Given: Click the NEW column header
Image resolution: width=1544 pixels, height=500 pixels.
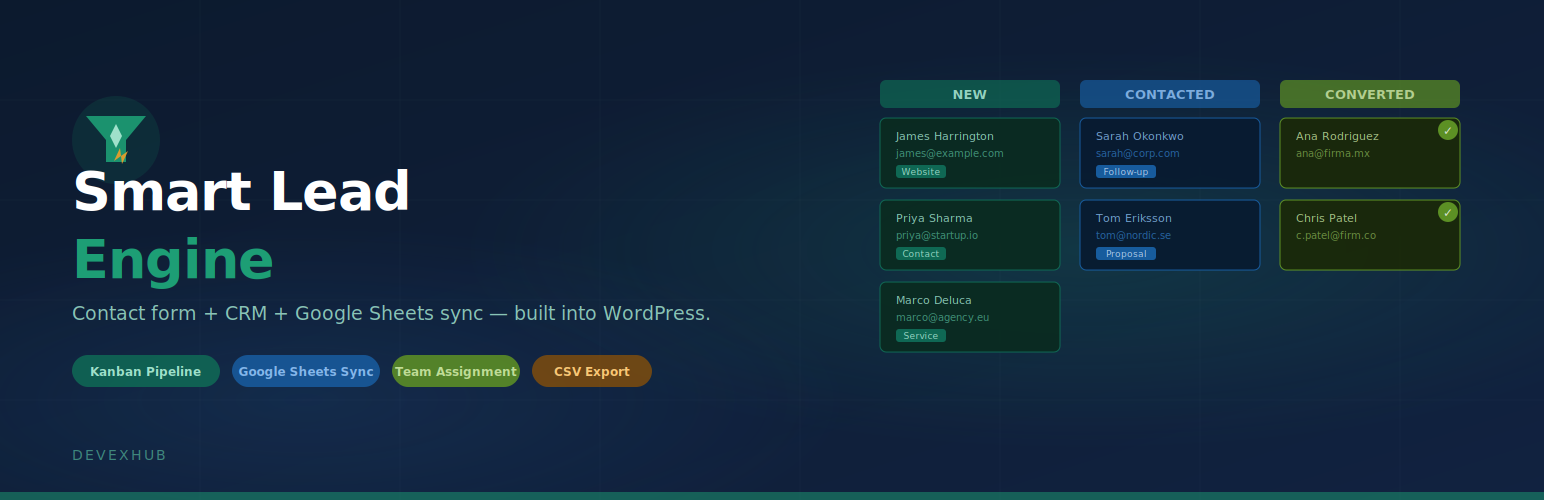Looking at the screenshot, I should point(970,94).
